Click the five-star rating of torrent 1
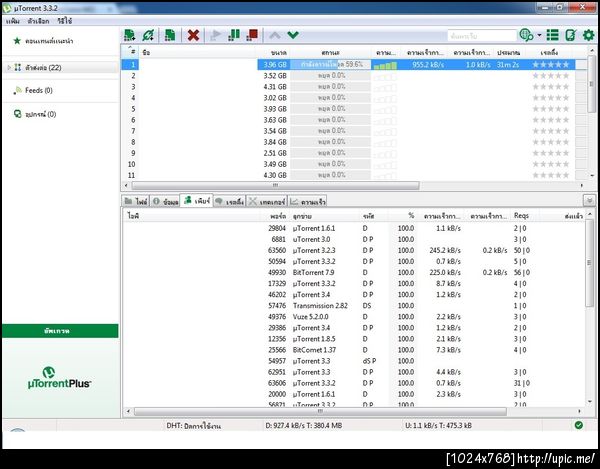 tap(551, 65)
